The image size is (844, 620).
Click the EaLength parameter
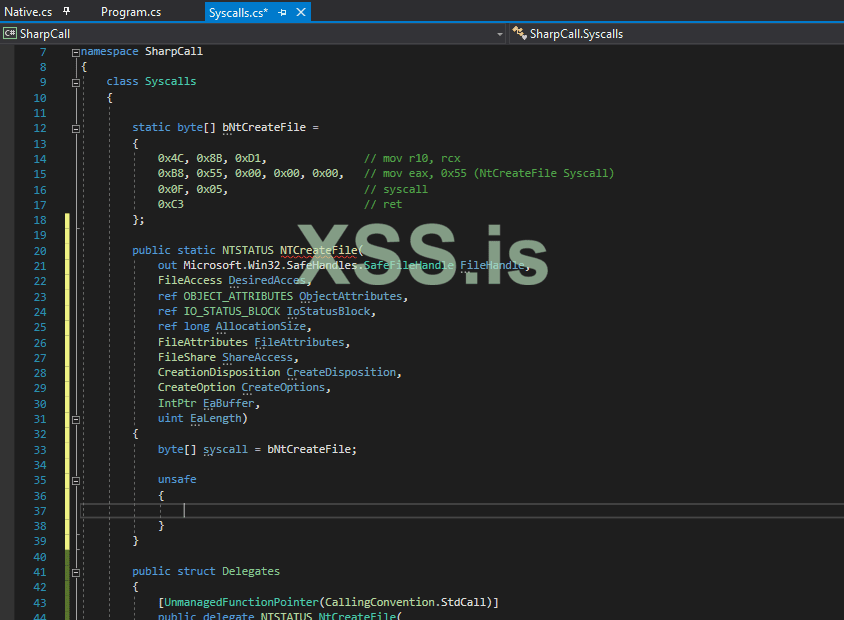pyautogui.click(x=215, y=418)
